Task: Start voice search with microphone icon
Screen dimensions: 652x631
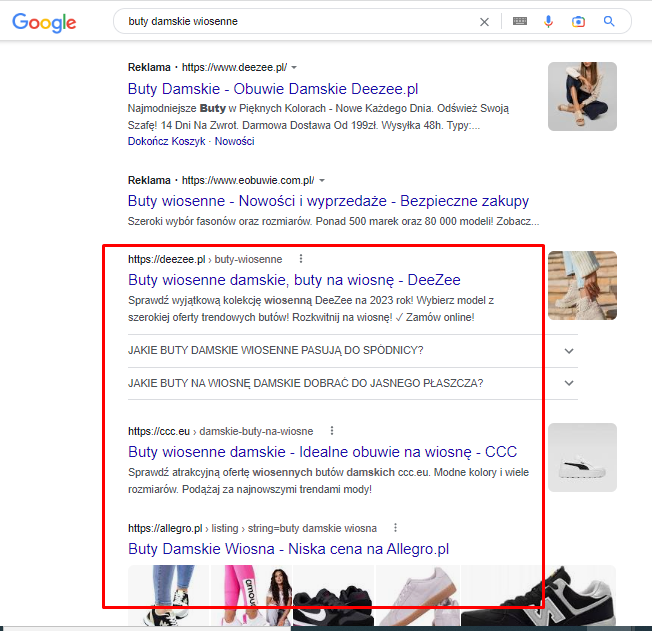Action: [548, 21]
